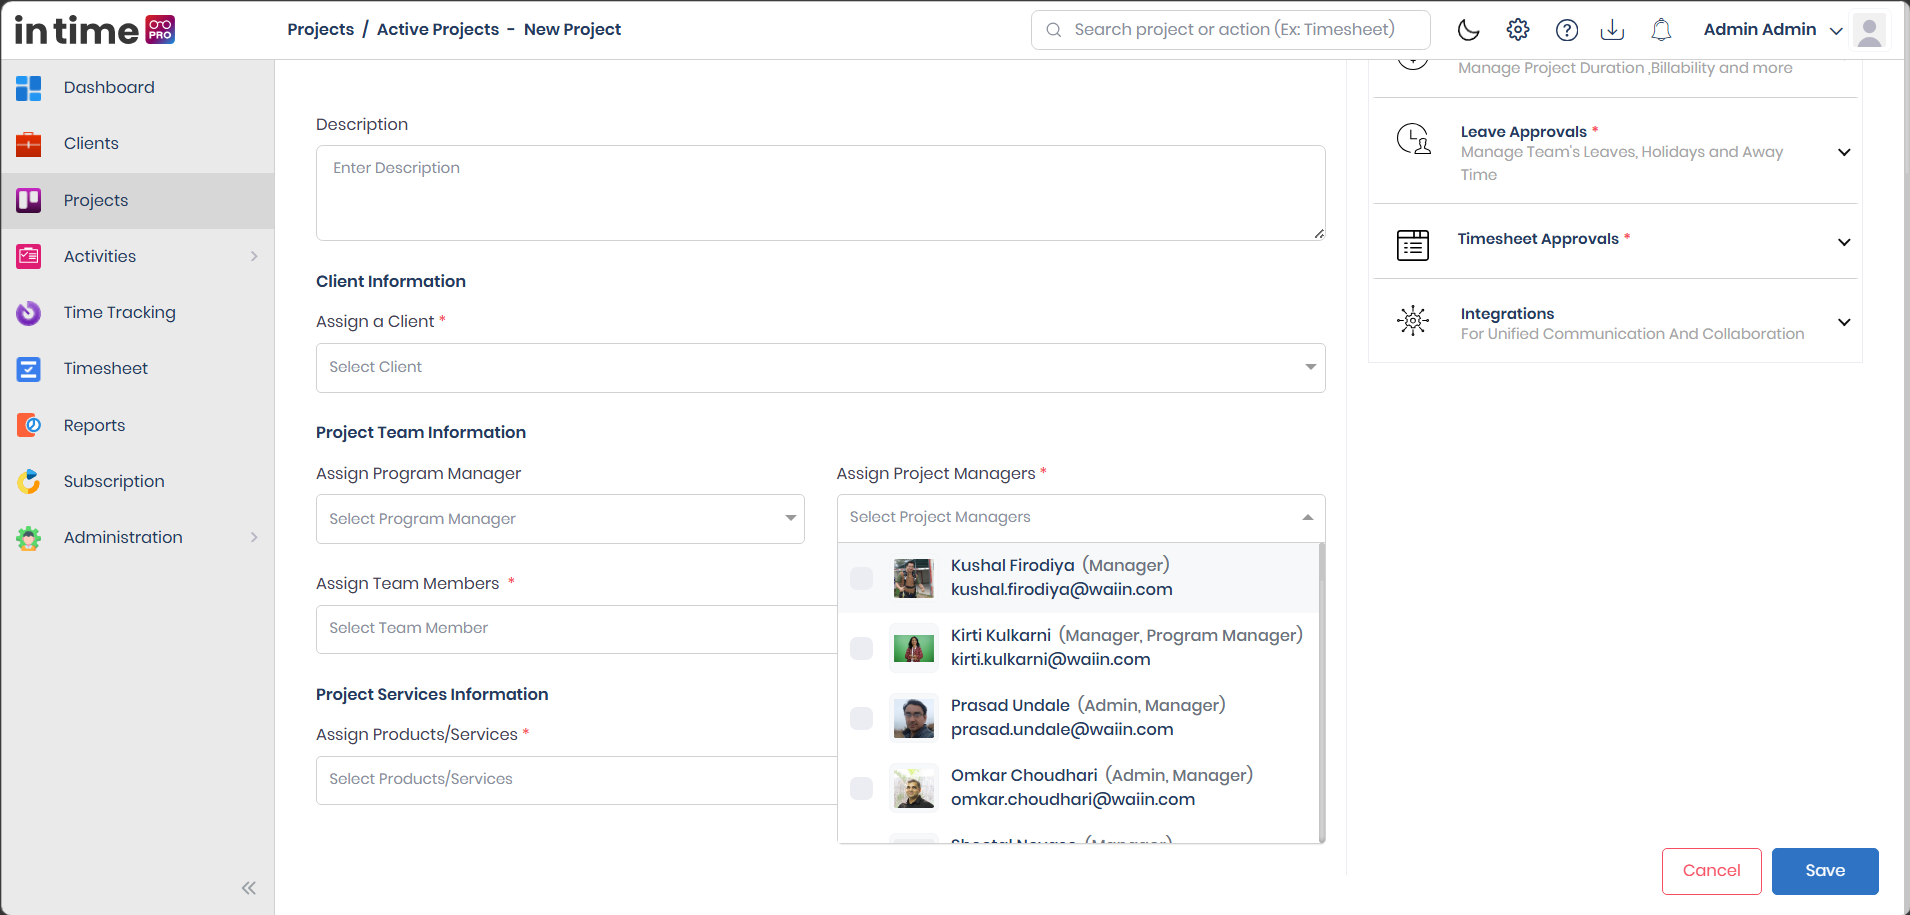The height and width of the screenshot is (915, 1910).
Task: Open notifications bell icon
Action: [x=1661, y=30]
